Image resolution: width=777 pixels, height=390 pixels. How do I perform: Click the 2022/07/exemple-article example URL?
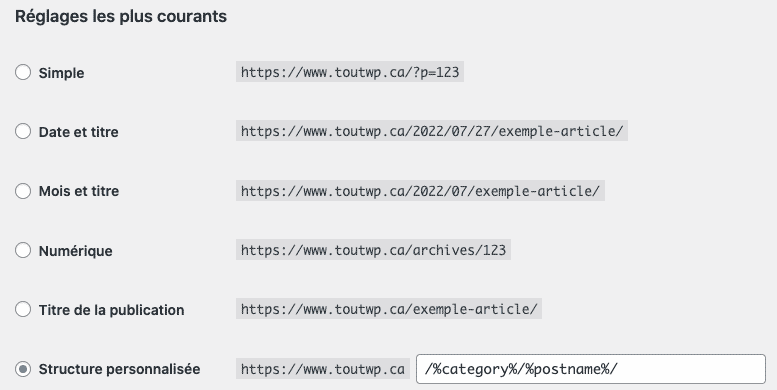(420, 191)
